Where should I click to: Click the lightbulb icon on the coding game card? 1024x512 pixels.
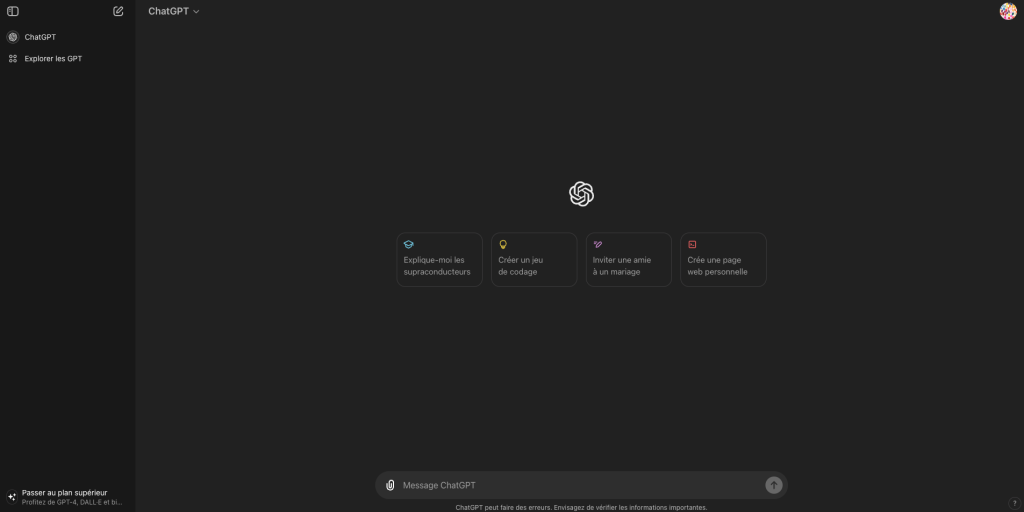[x=503, y=244]
